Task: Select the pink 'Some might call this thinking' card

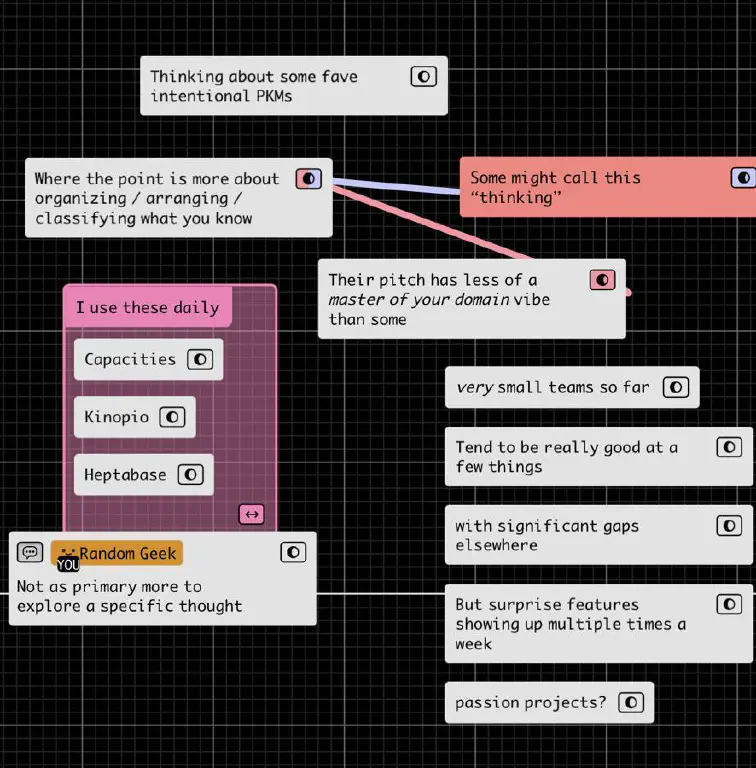Action: (x=590, y=187)
